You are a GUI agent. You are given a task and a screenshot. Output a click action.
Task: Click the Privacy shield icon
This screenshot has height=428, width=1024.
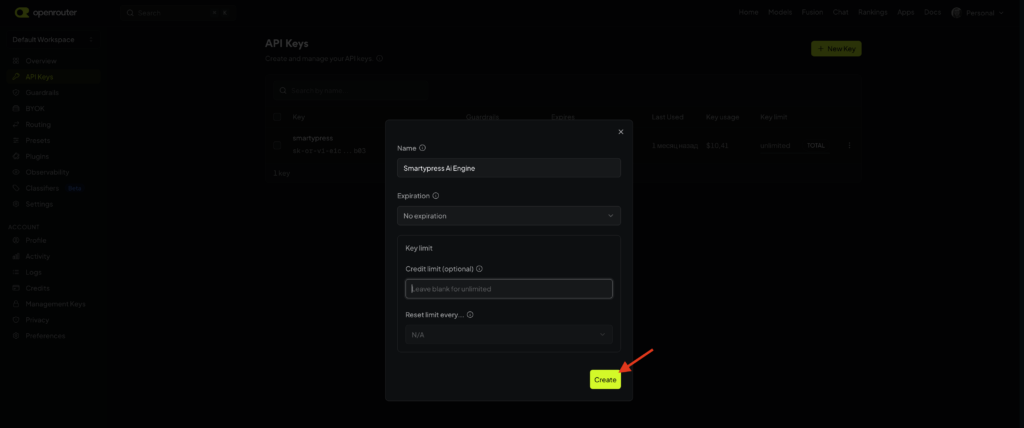click(16, 320)
